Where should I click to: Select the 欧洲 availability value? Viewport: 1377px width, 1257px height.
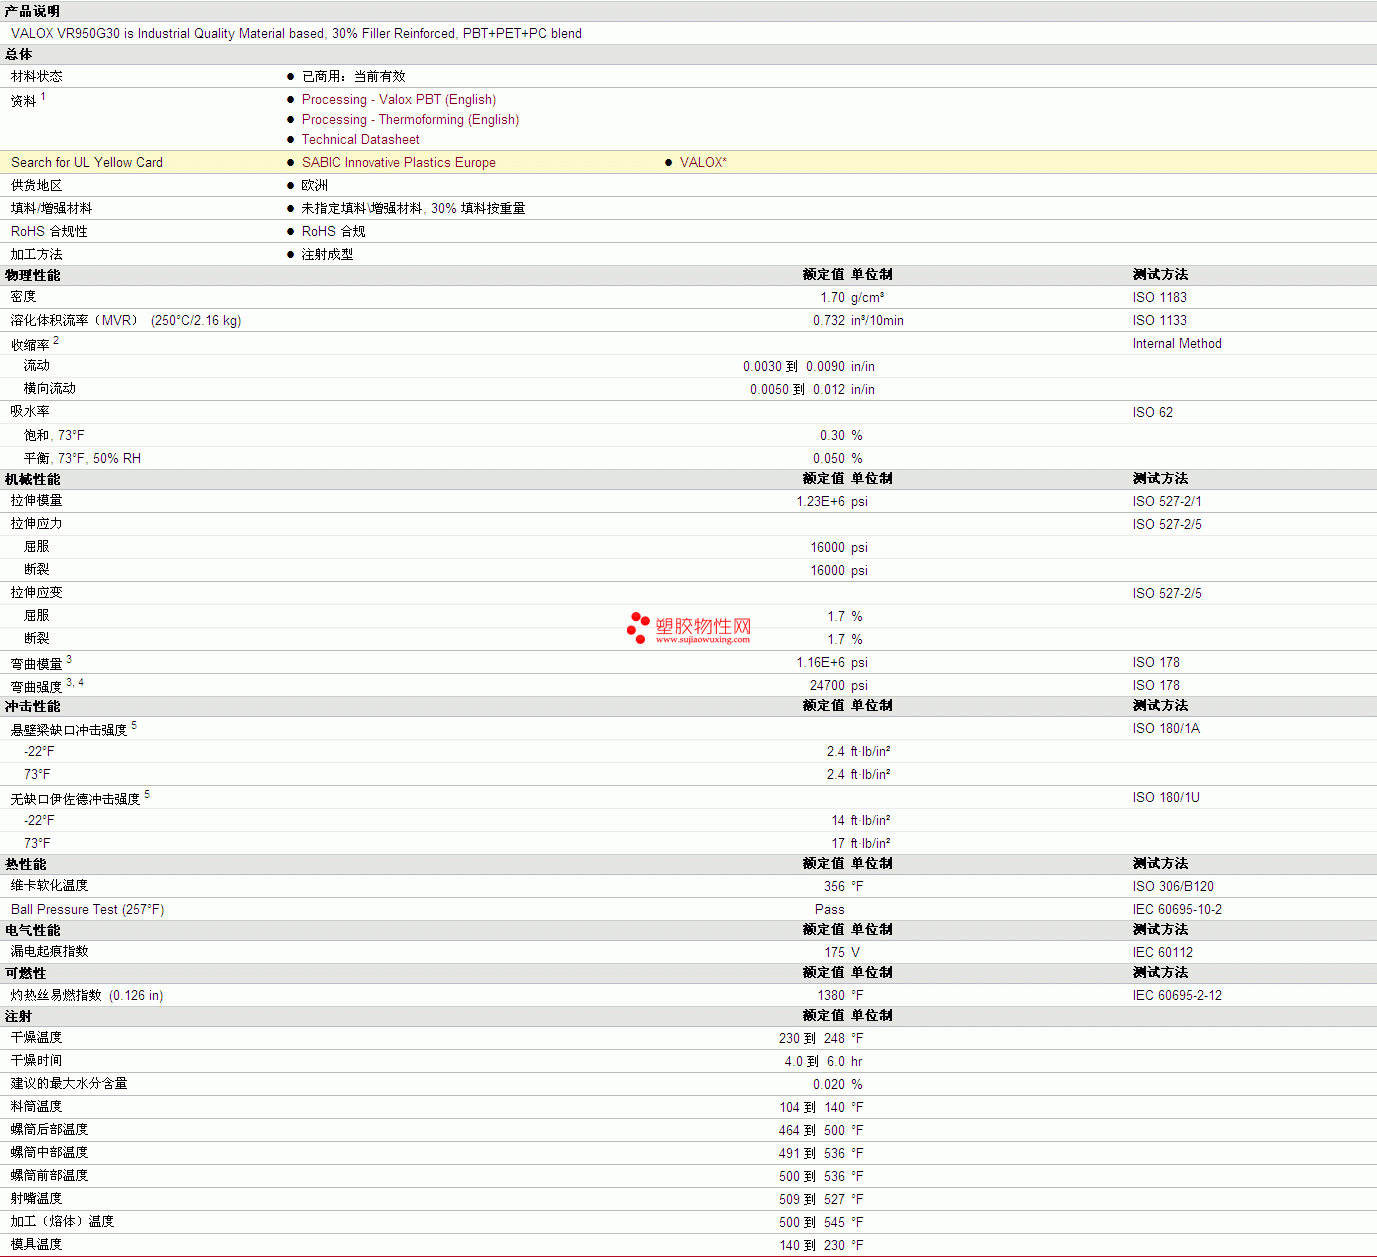(x=315, y=186)
